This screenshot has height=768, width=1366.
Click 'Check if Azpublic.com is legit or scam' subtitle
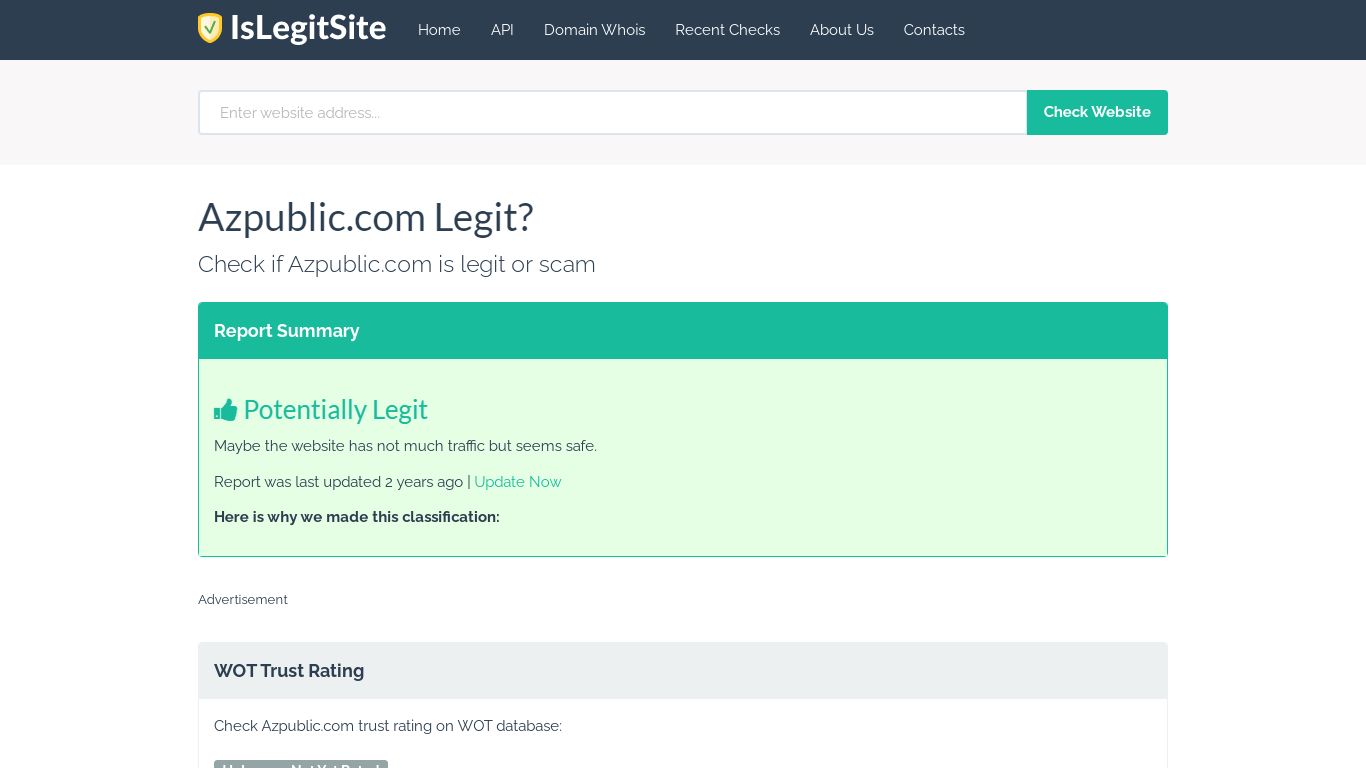(x=397, y=264)
